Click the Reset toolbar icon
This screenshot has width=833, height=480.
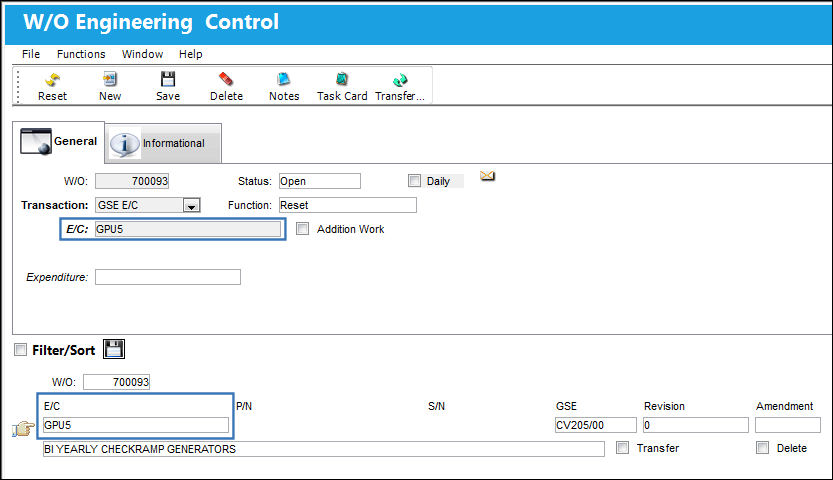pyautogui.click(x=52, y=80)
